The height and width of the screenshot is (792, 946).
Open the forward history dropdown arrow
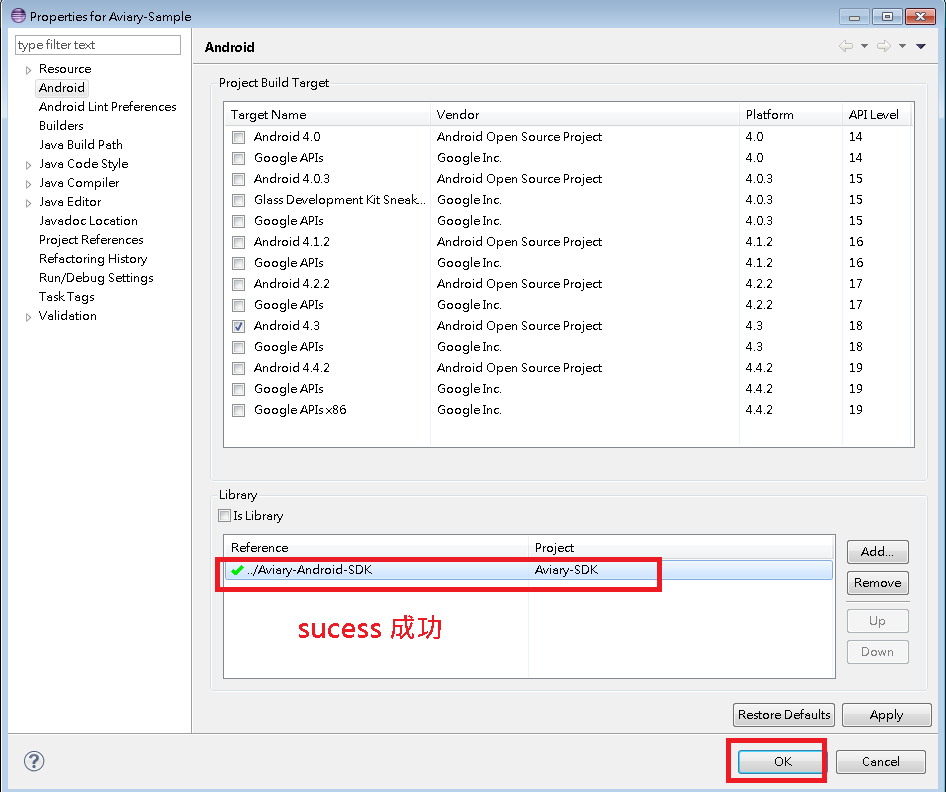tap(903, 46)
